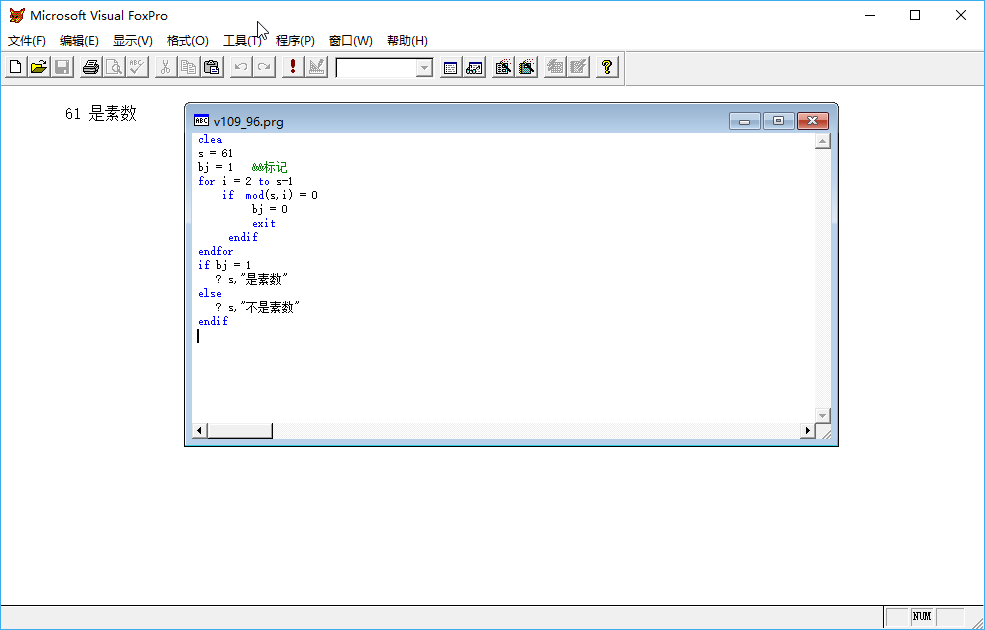Click the 'else' keyword line
This screenshot has height=630, width=985.
(x=210, y=293)
